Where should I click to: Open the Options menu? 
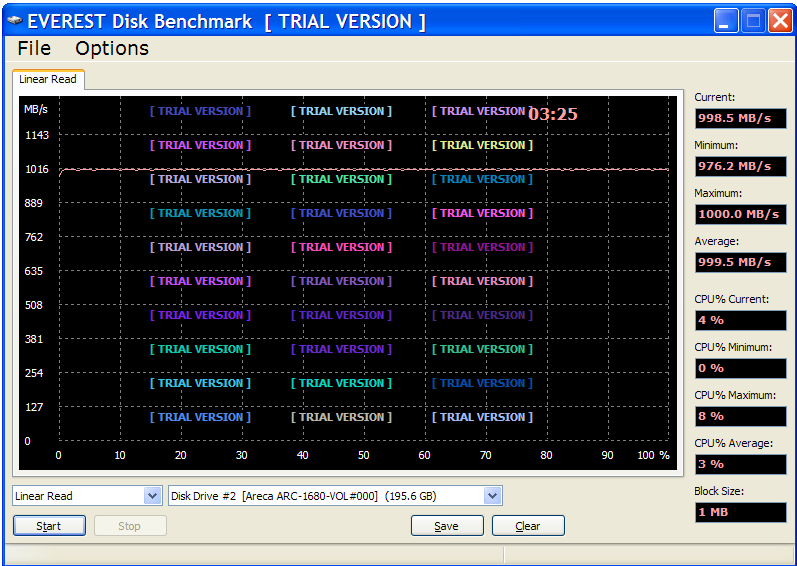click(x=112, y=48)
